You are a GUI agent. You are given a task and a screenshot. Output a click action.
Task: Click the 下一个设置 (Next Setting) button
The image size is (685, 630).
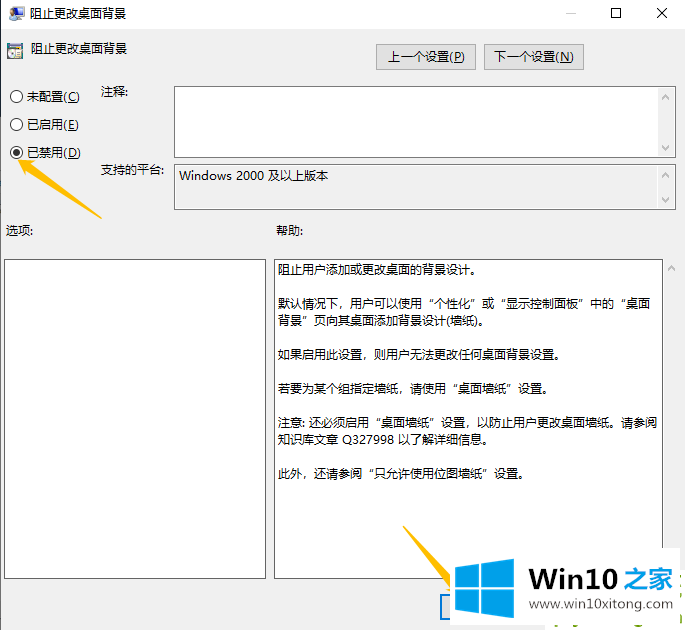533,57
